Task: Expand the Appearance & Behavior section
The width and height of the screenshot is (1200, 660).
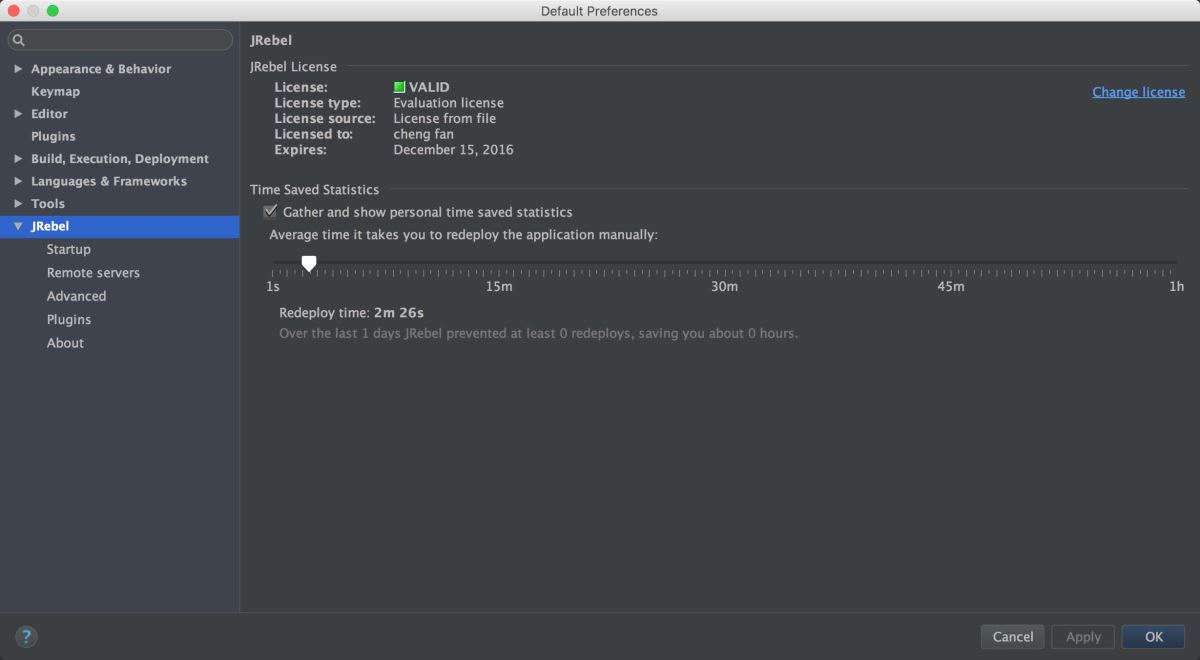Action: click(x=19, y=69)
